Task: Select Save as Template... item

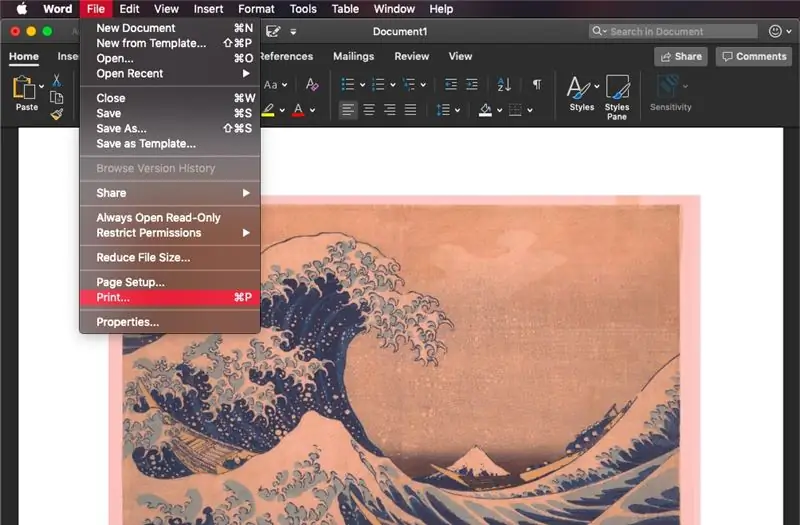Action: (x=170, y=144)
